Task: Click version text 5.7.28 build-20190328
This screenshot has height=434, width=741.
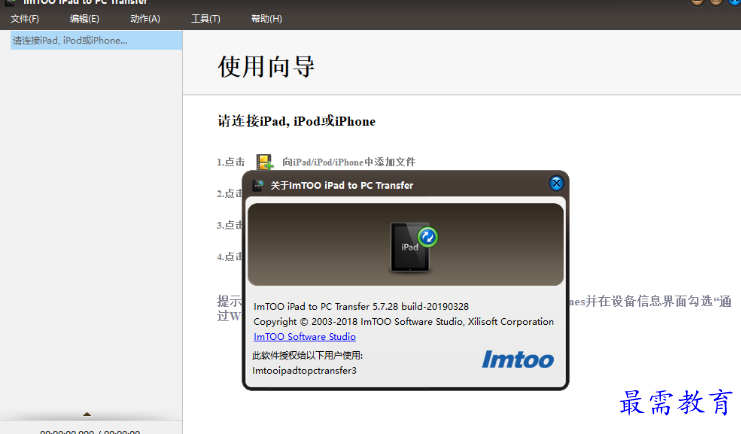Action: click(421, 306)
